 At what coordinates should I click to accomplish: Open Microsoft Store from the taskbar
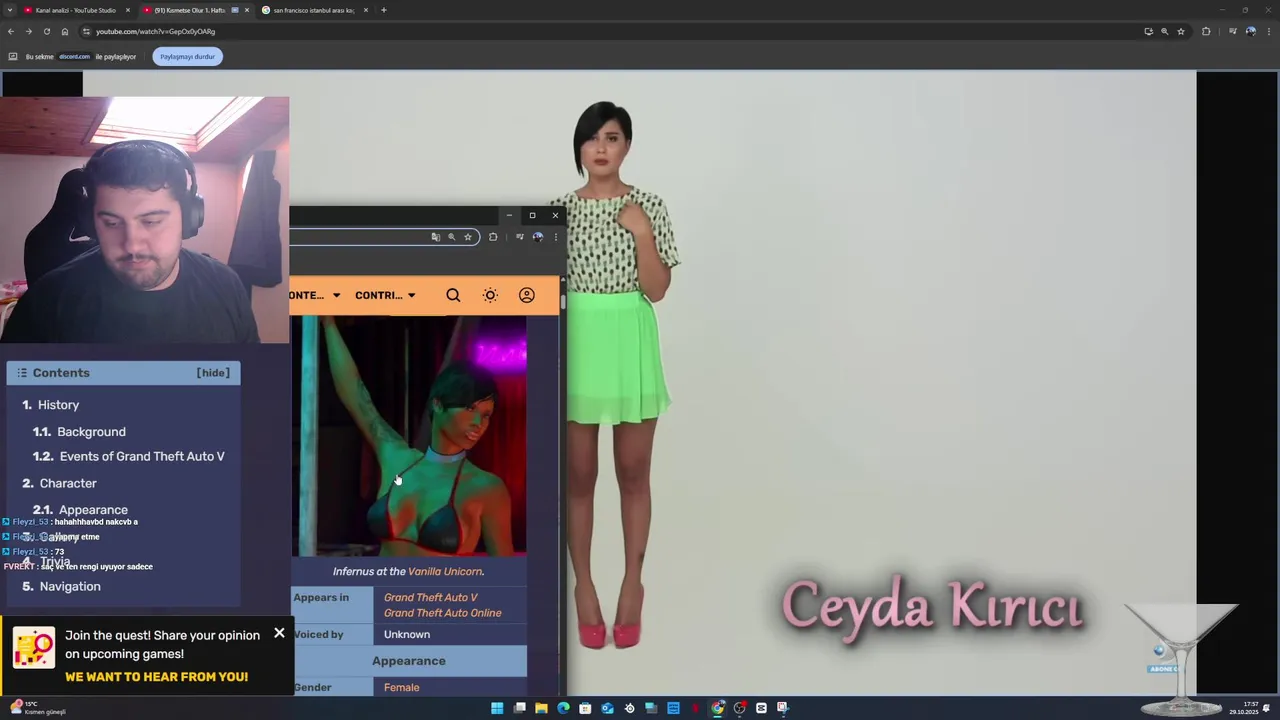[585, 708]
